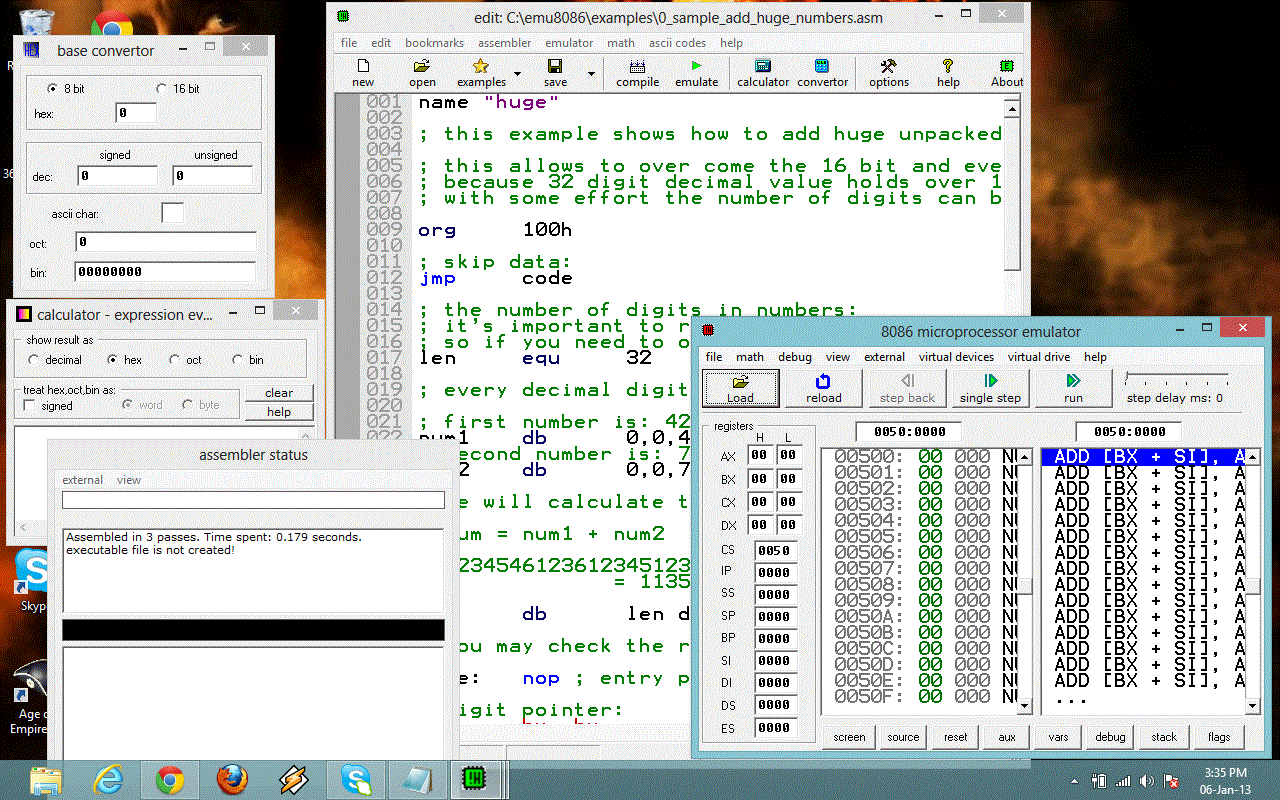This screenshot has width=1280, height=800.
Task: Click the hex input field in base convertor
Action: [136, 113]
